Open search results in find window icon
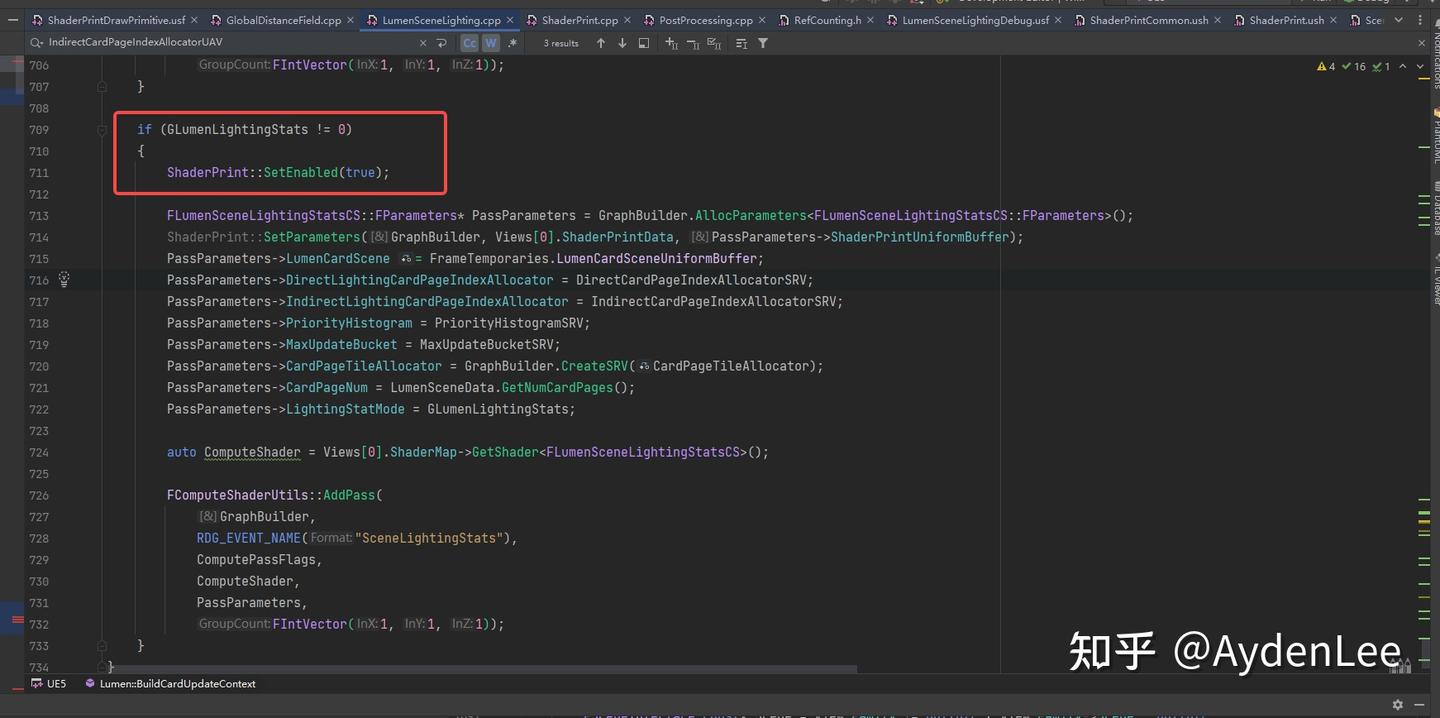Viewport: 1440px width, 718px height. [x=644, y=43]
